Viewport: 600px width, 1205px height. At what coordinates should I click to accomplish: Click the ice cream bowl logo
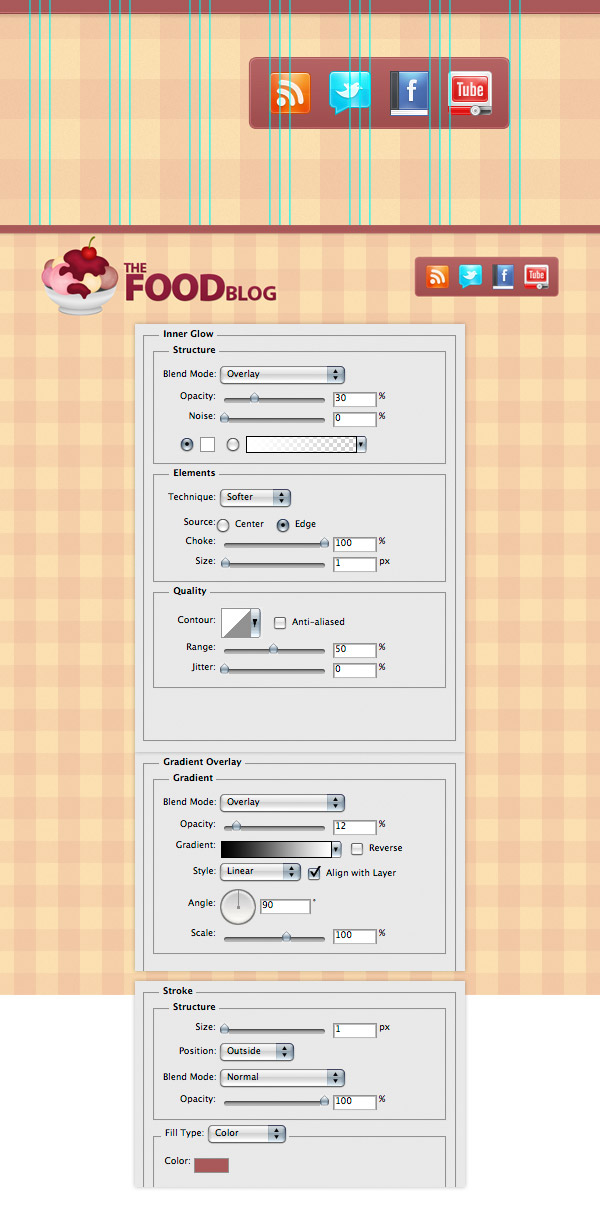tap(79, 278)
